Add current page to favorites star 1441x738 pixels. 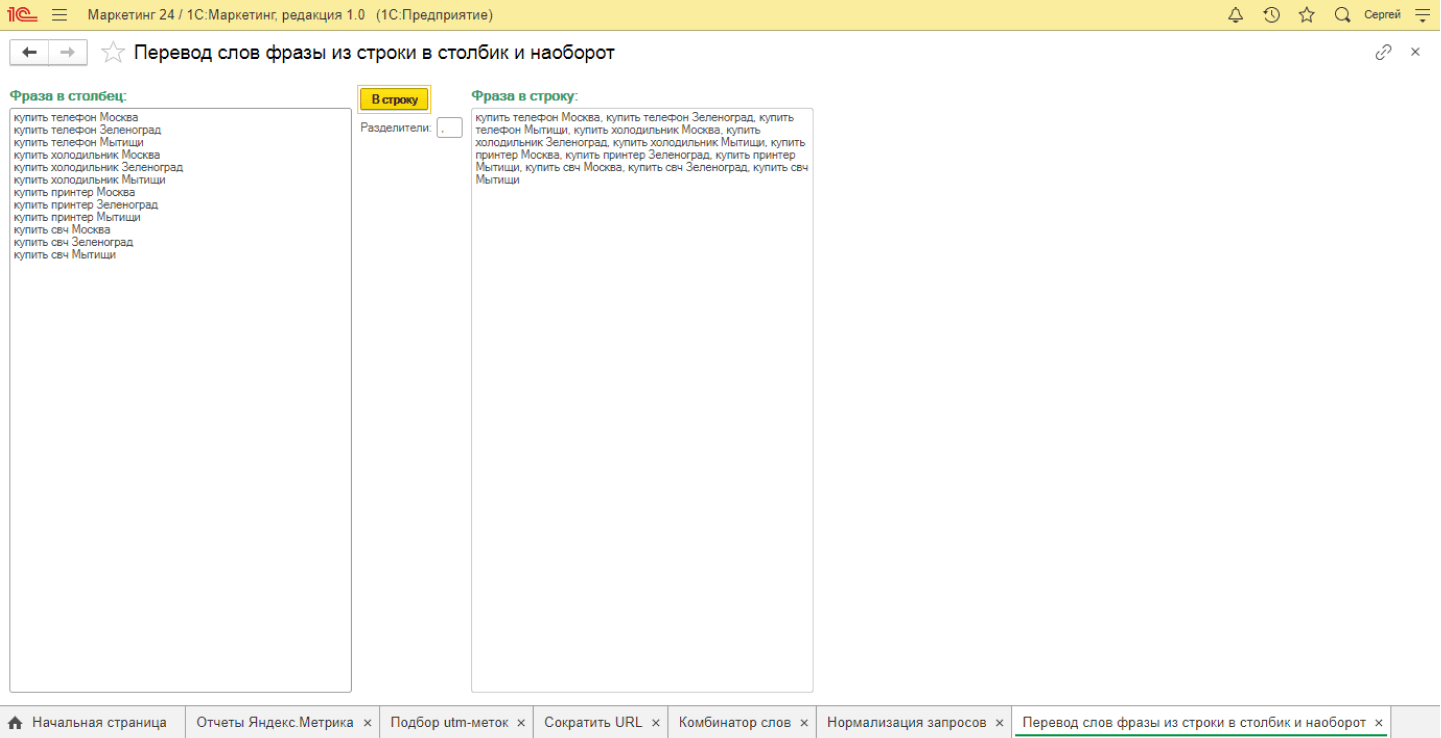(x=113, y=53)
